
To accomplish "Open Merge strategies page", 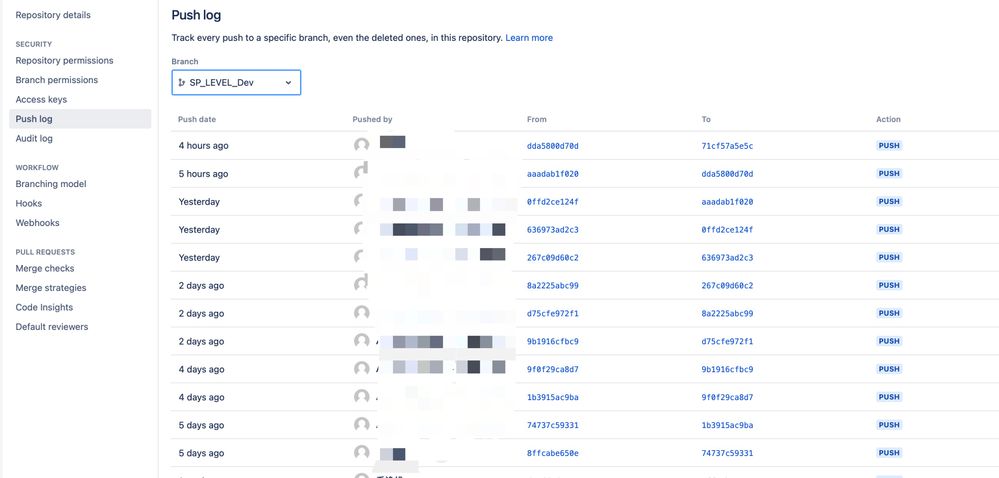I will (x=51, y=287).
